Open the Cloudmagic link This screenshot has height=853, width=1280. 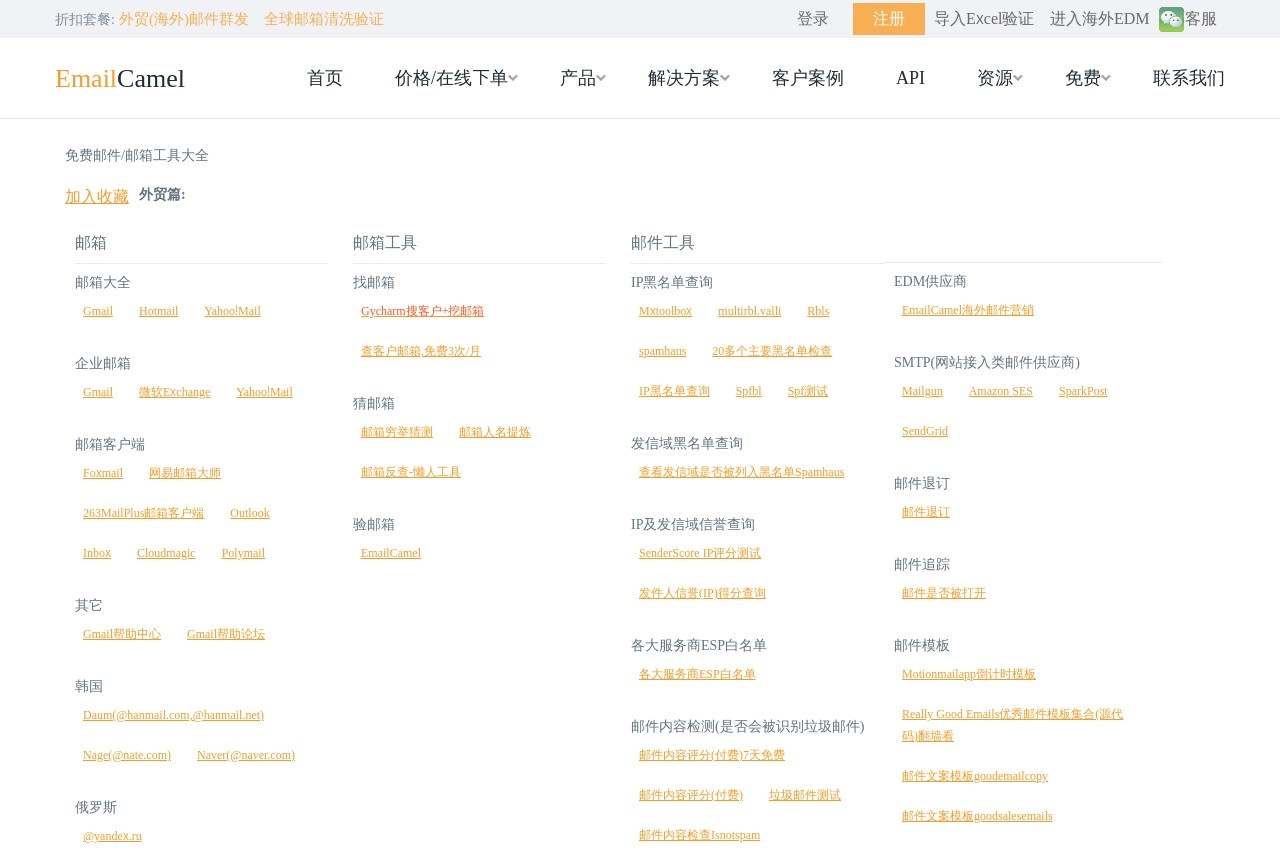click(166, 553)
